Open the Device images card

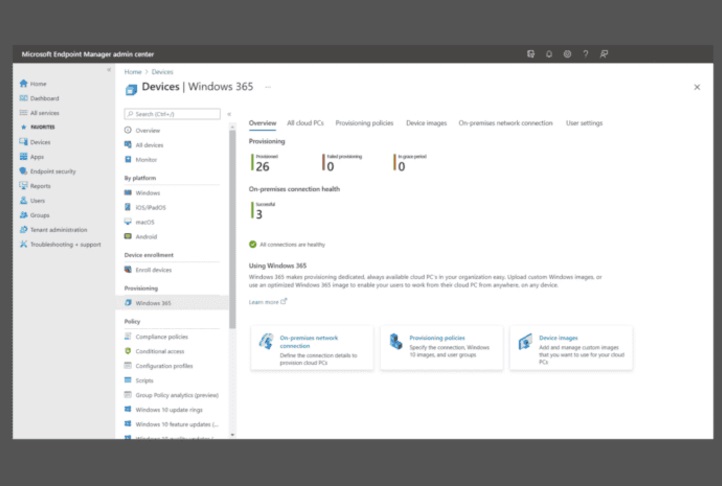pos(571,349)
